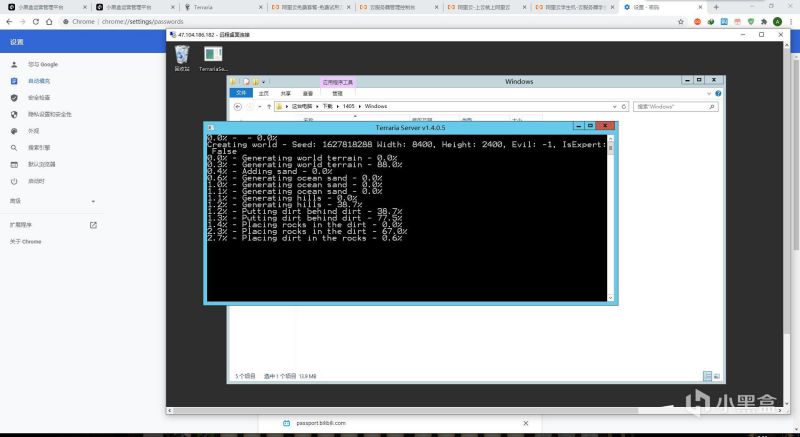This screenshot has width=800, height=437.
Task: Select the Recycle Bin on remote desktop
Action: click(182, 58)
